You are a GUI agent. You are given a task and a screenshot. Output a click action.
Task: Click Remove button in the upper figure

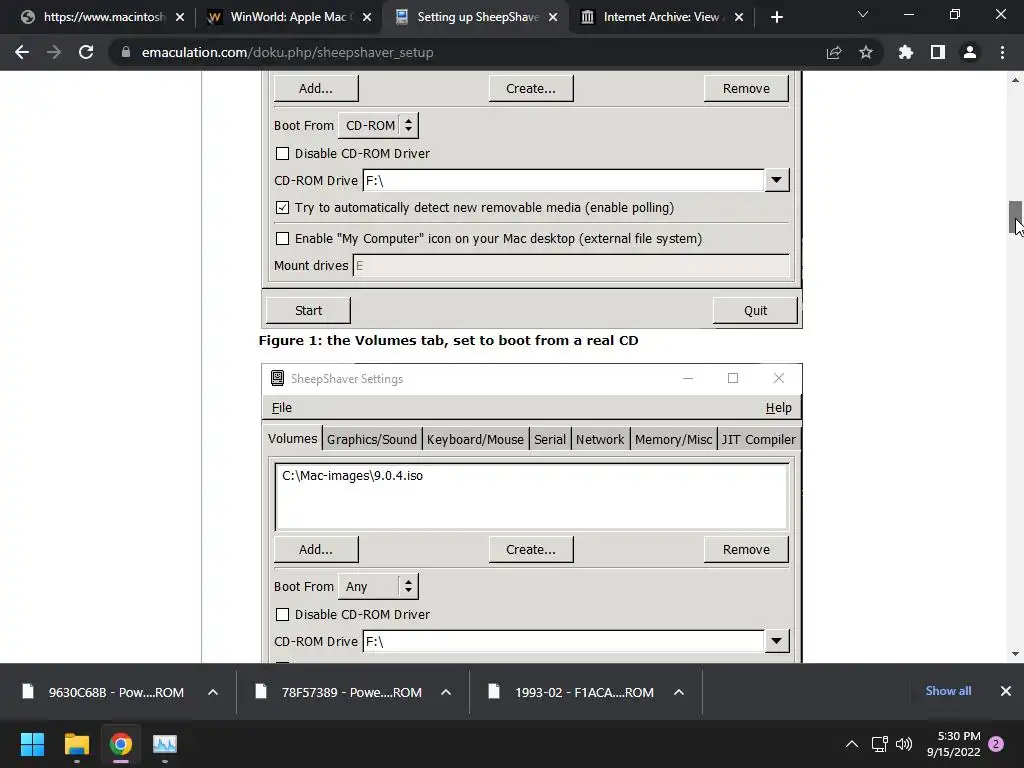point(746,88)
